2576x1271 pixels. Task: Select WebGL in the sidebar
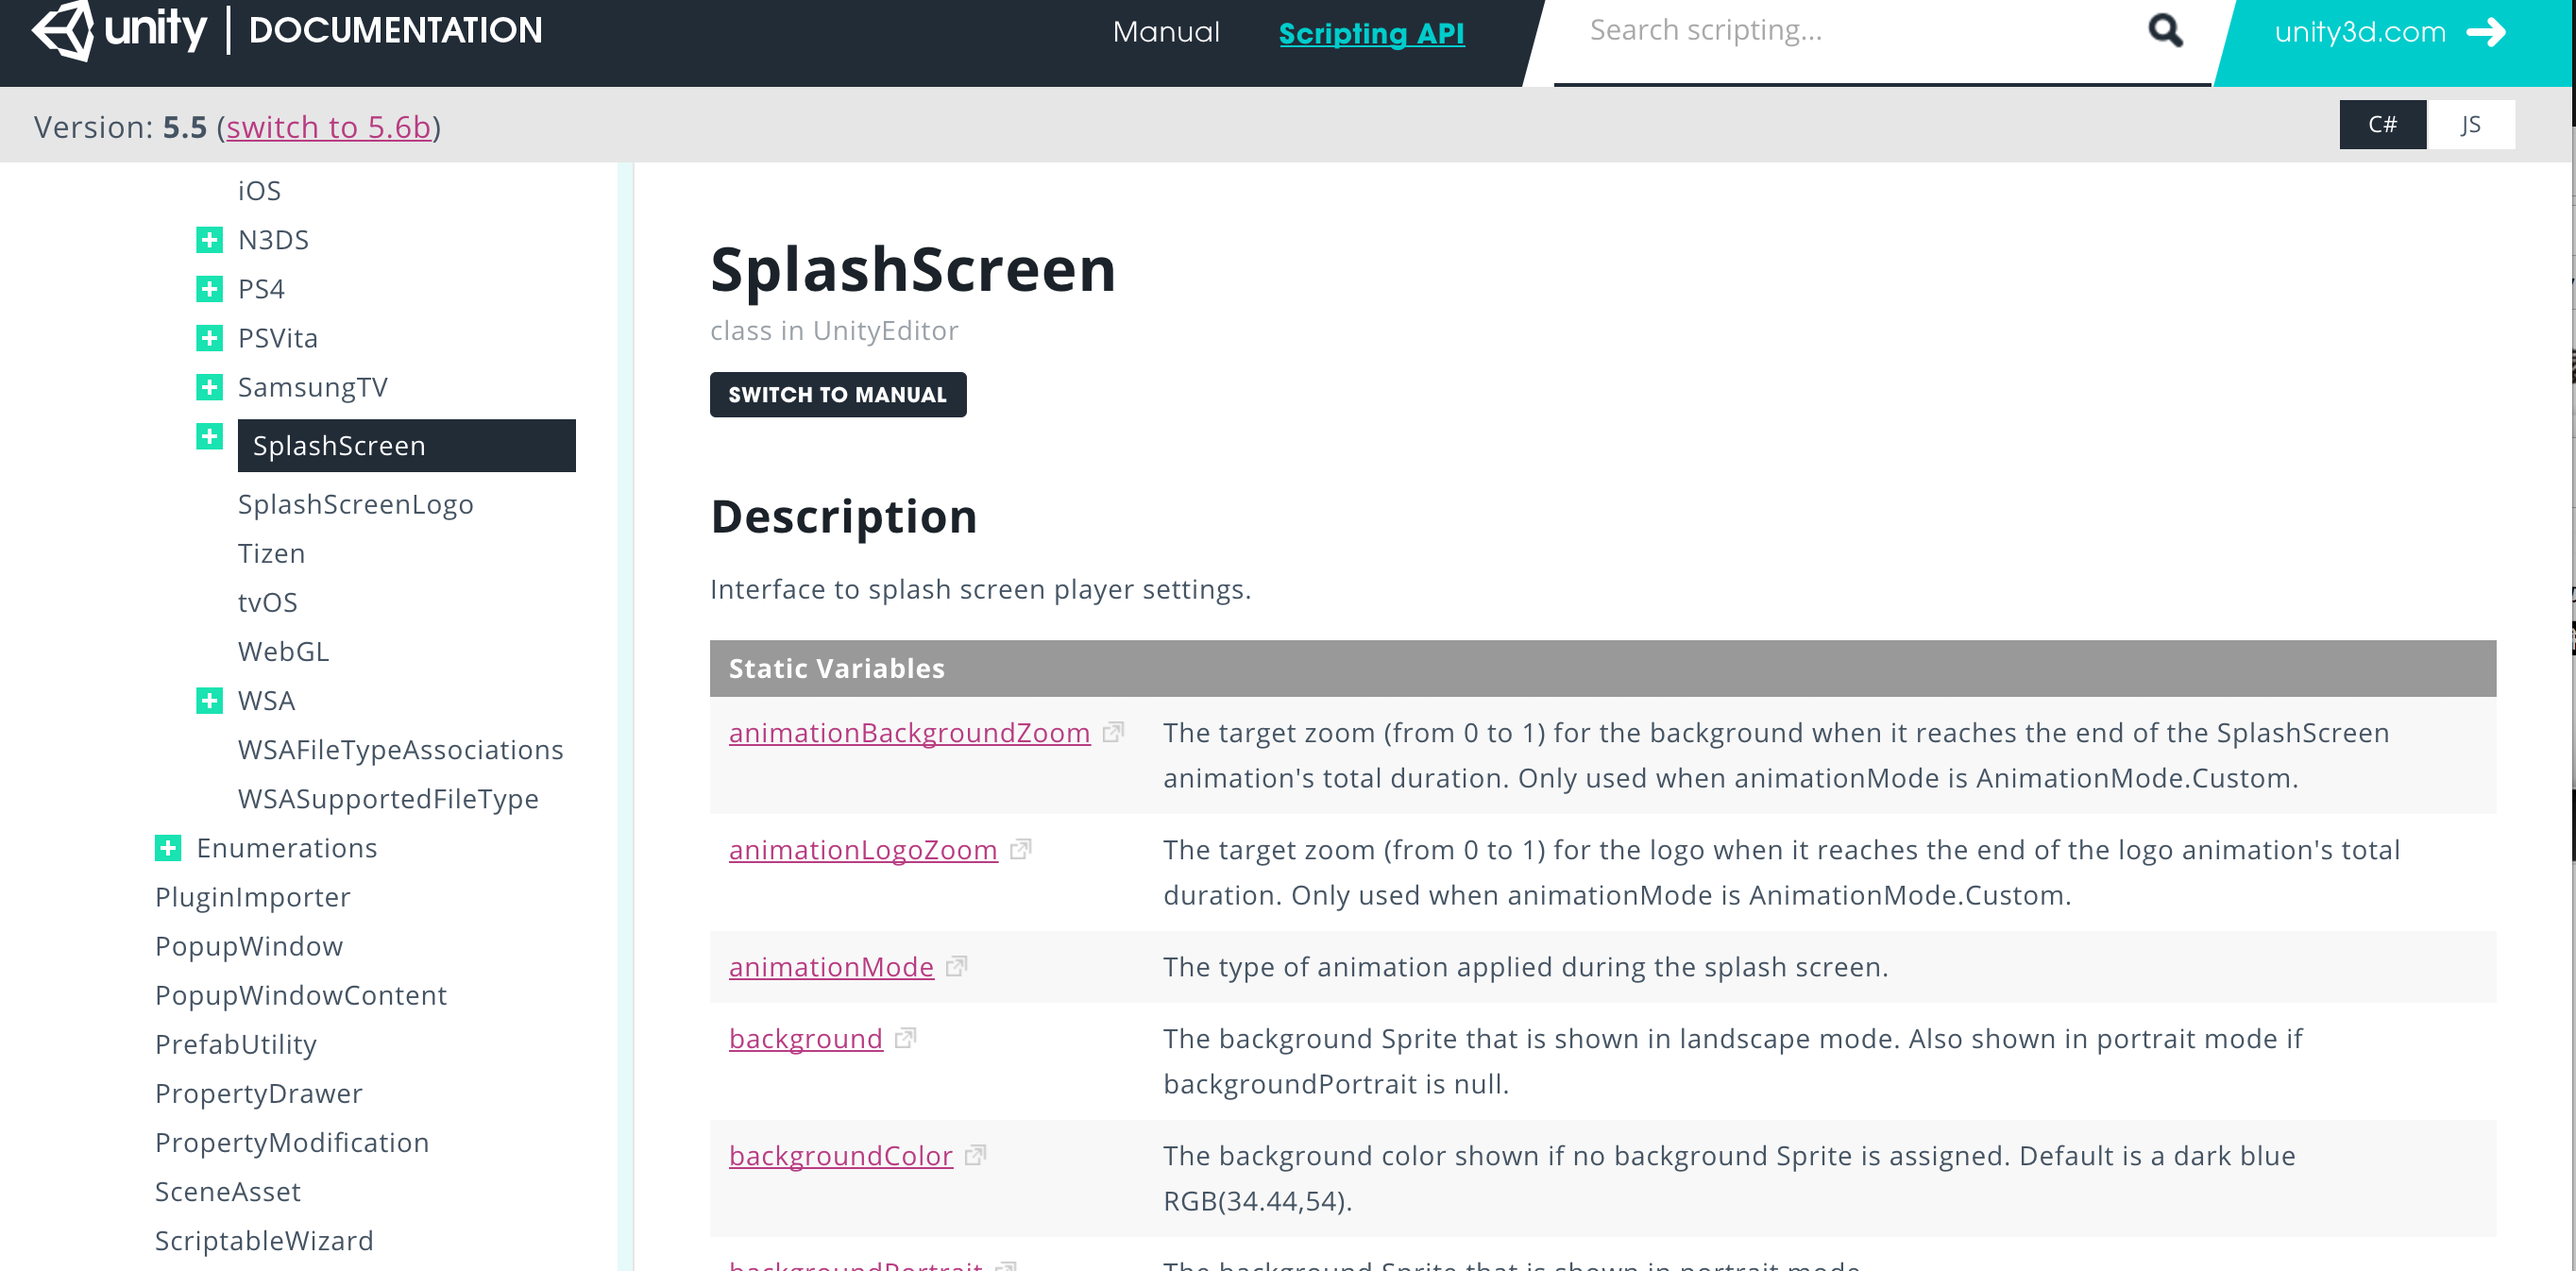click(x=283, y=651)
